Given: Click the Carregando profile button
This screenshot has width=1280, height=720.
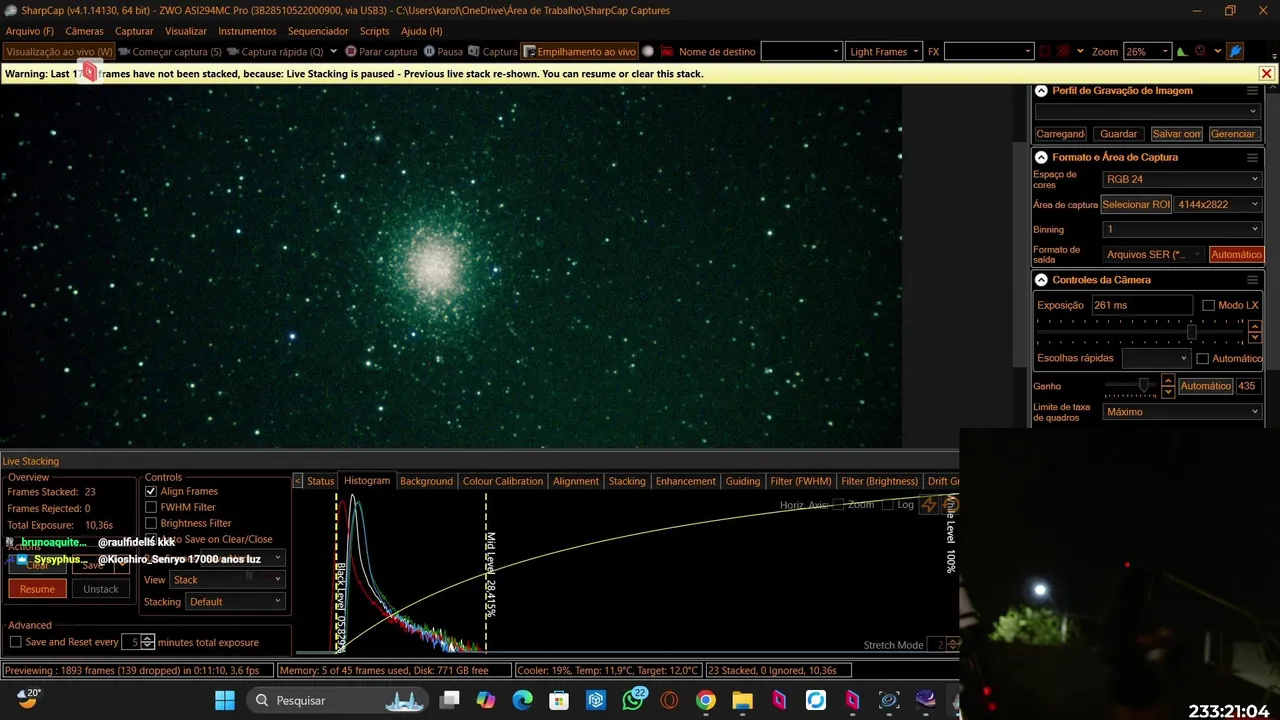Looking at the screenshot, I should coord(1061,134).
